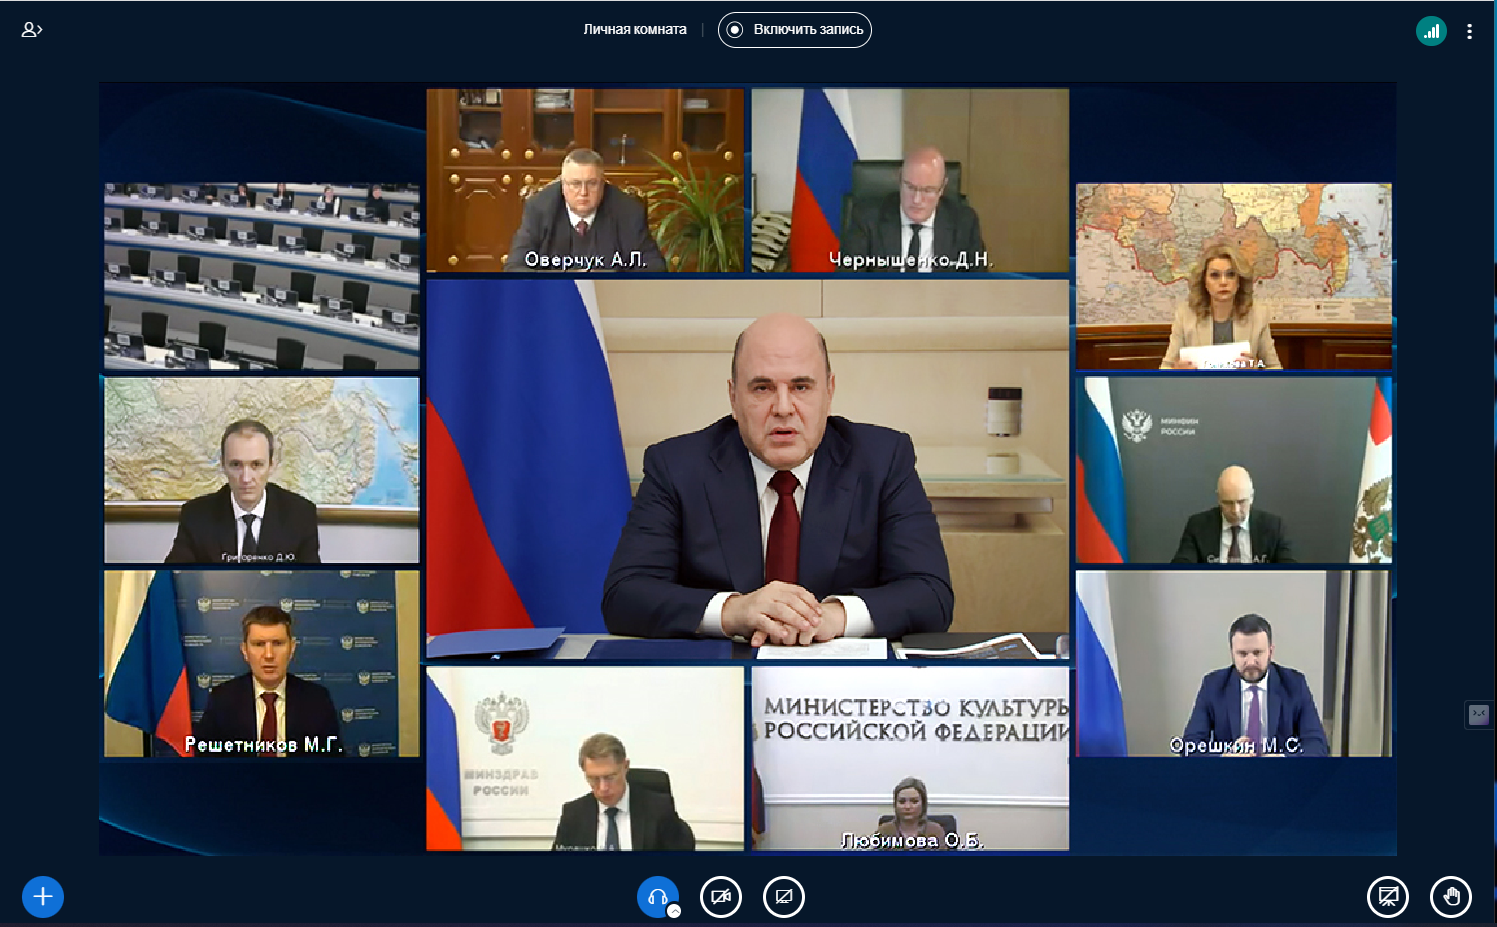Toggle presentation mode with the second screen icon

[784, 896]
